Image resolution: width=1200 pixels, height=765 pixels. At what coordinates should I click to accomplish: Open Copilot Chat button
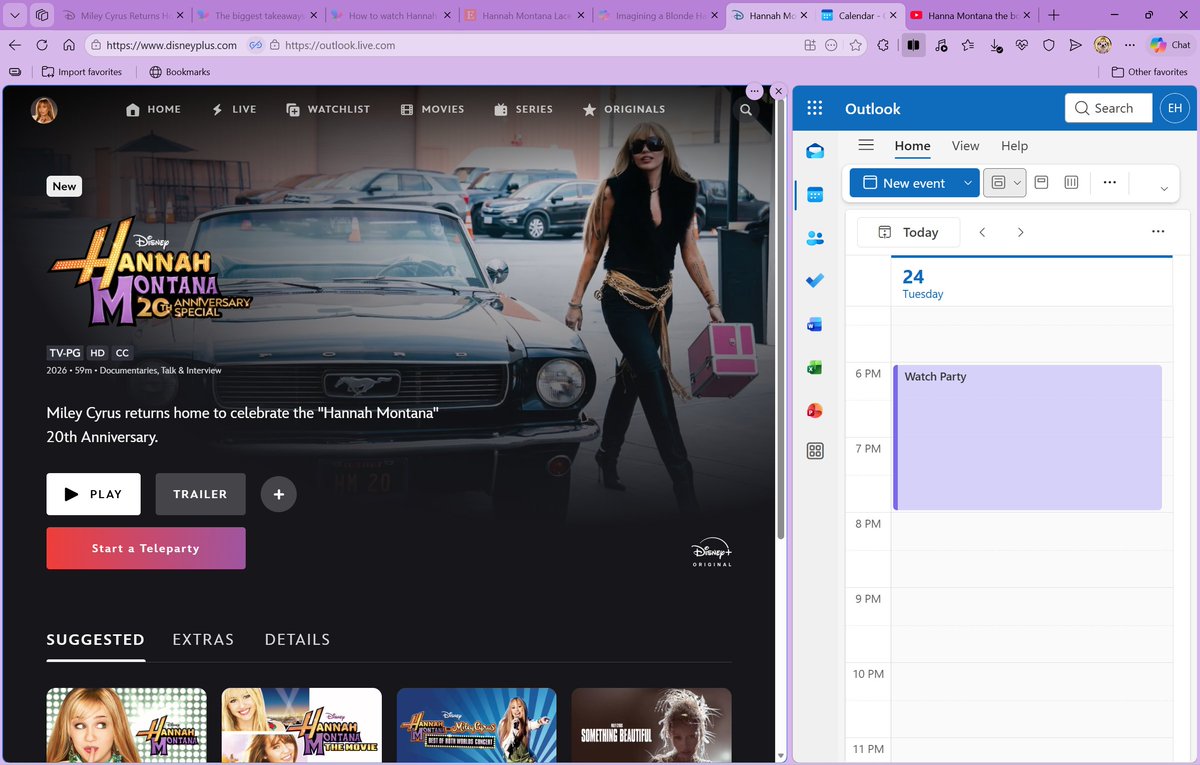pyautogui.click(x=1169, y=45)
